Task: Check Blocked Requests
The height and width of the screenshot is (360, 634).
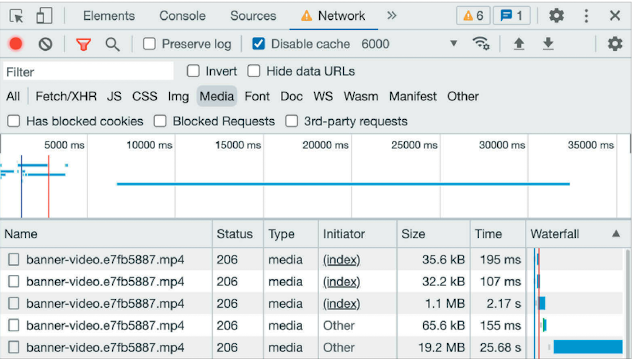Action: point(160,121)
